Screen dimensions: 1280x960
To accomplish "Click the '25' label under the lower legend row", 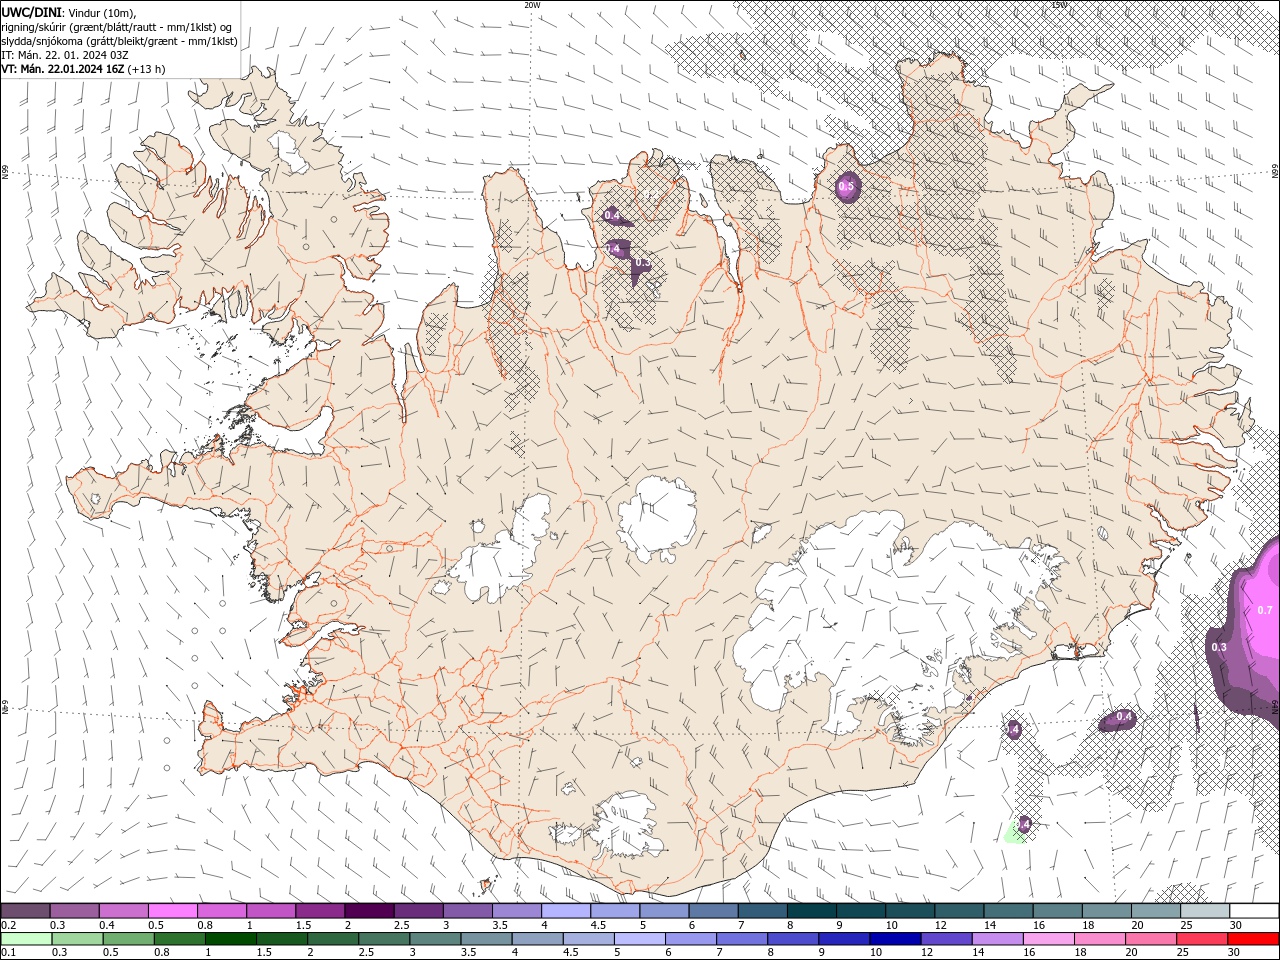I will [x=1182, y=953].
